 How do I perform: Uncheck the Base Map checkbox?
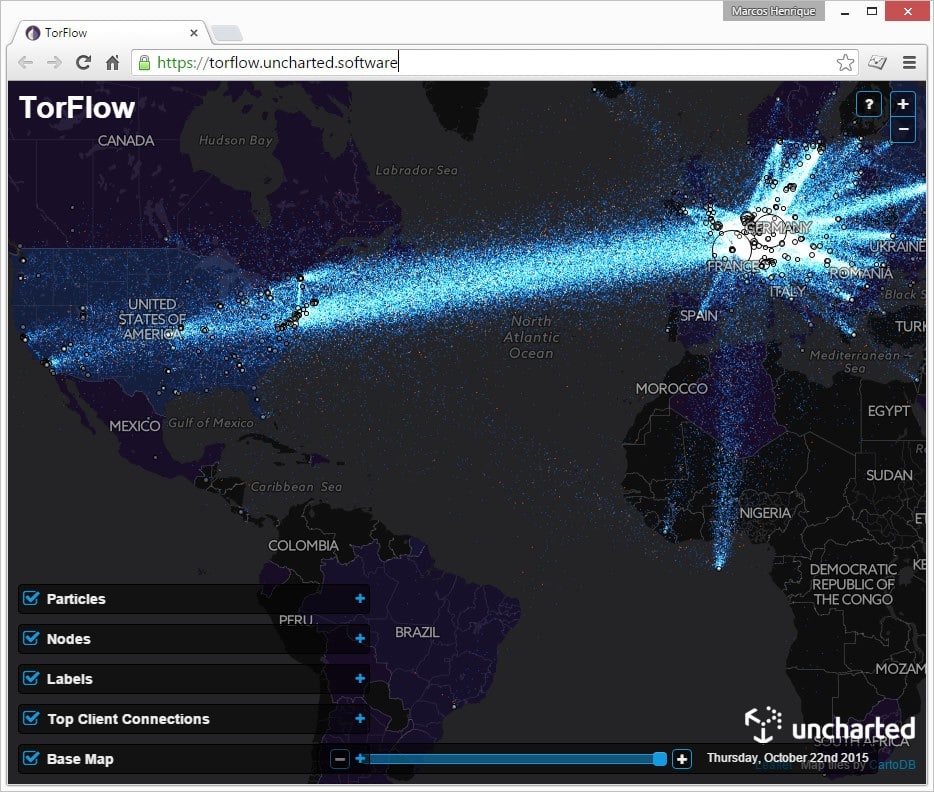tap(31, 758)
